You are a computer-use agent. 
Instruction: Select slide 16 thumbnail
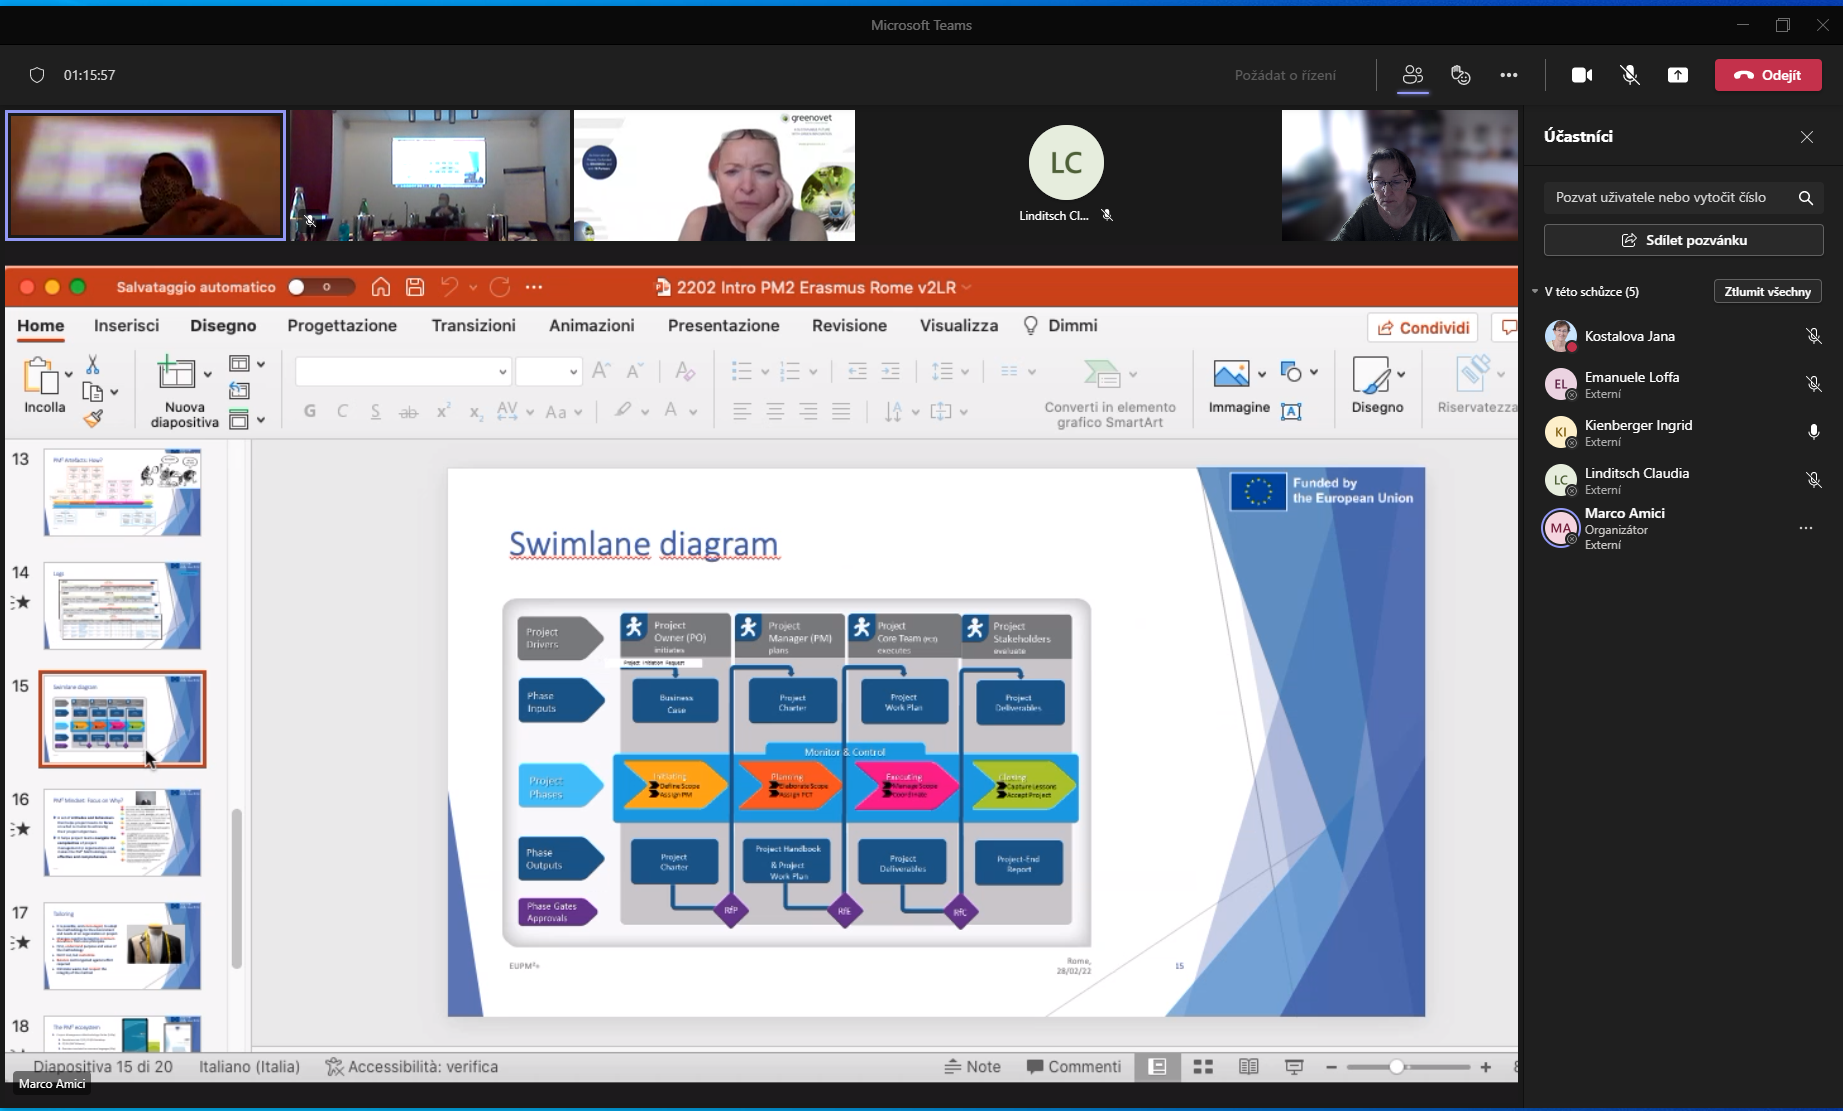(x=122, y=832)
